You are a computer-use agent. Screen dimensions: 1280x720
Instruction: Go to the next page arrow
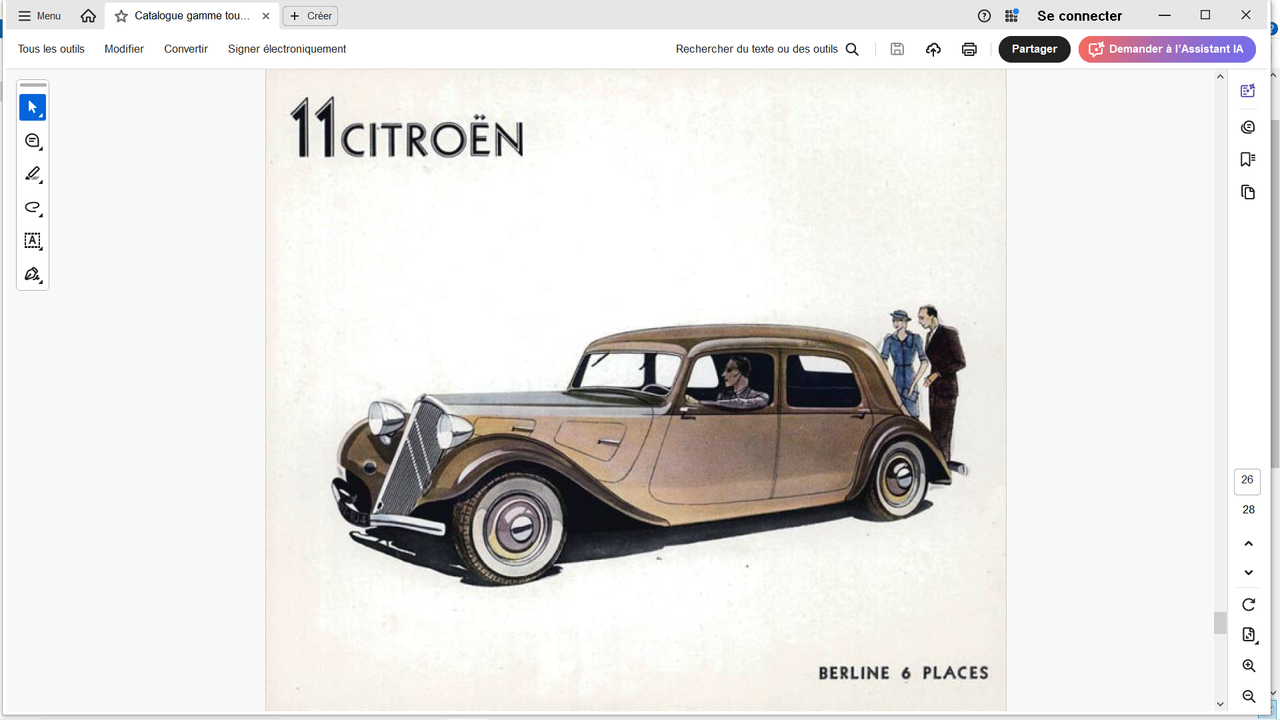click(x=1248, y=573)
